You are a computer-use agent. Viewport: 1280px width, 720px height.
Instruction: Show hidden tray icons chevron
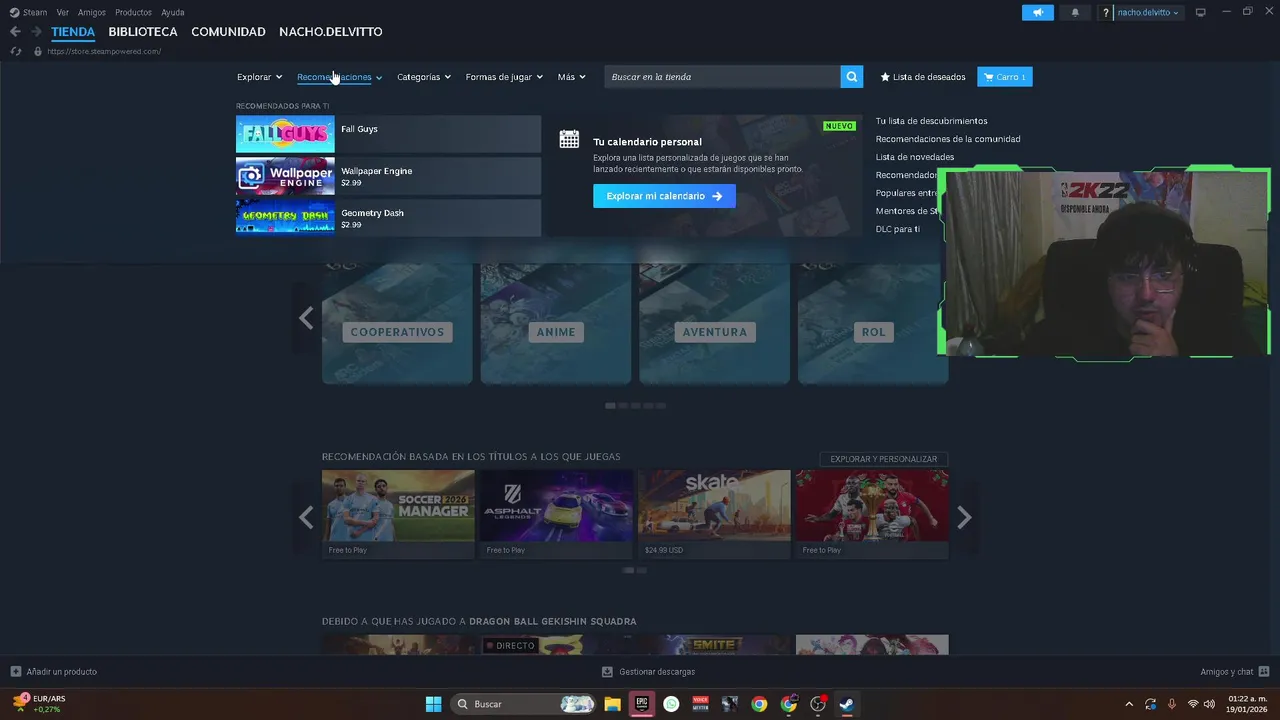click(x=1129, y=704)
